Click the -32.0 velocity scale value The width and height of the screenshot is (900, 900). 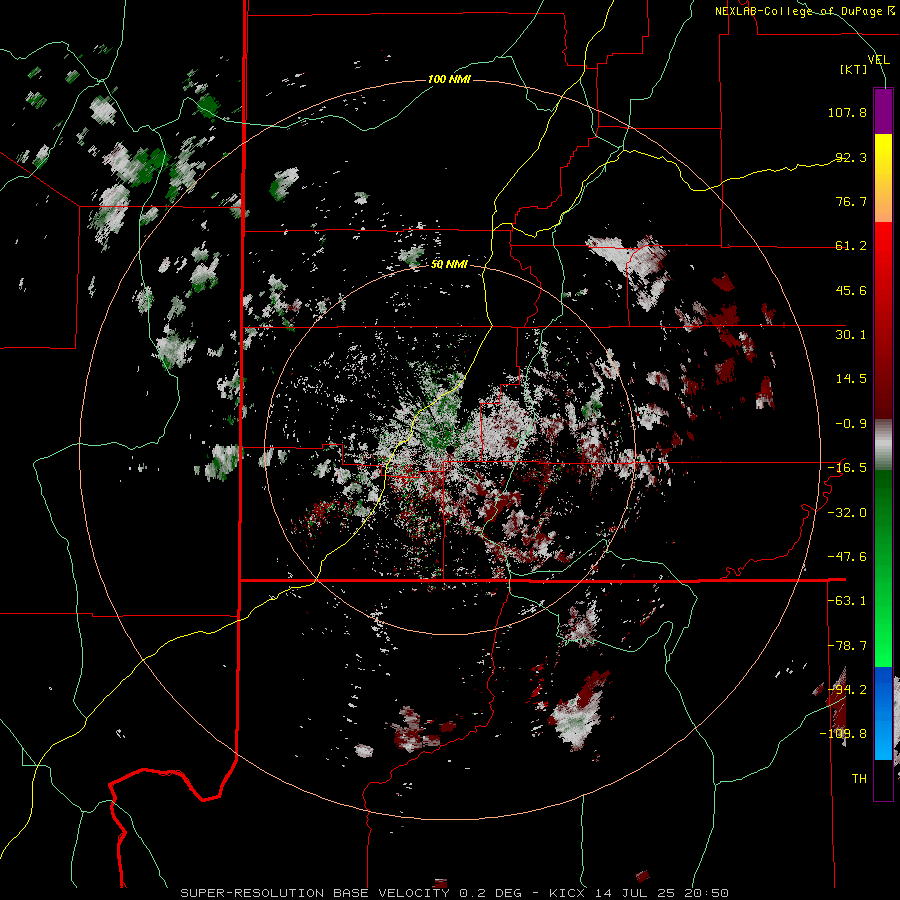(x=847, y=513)
